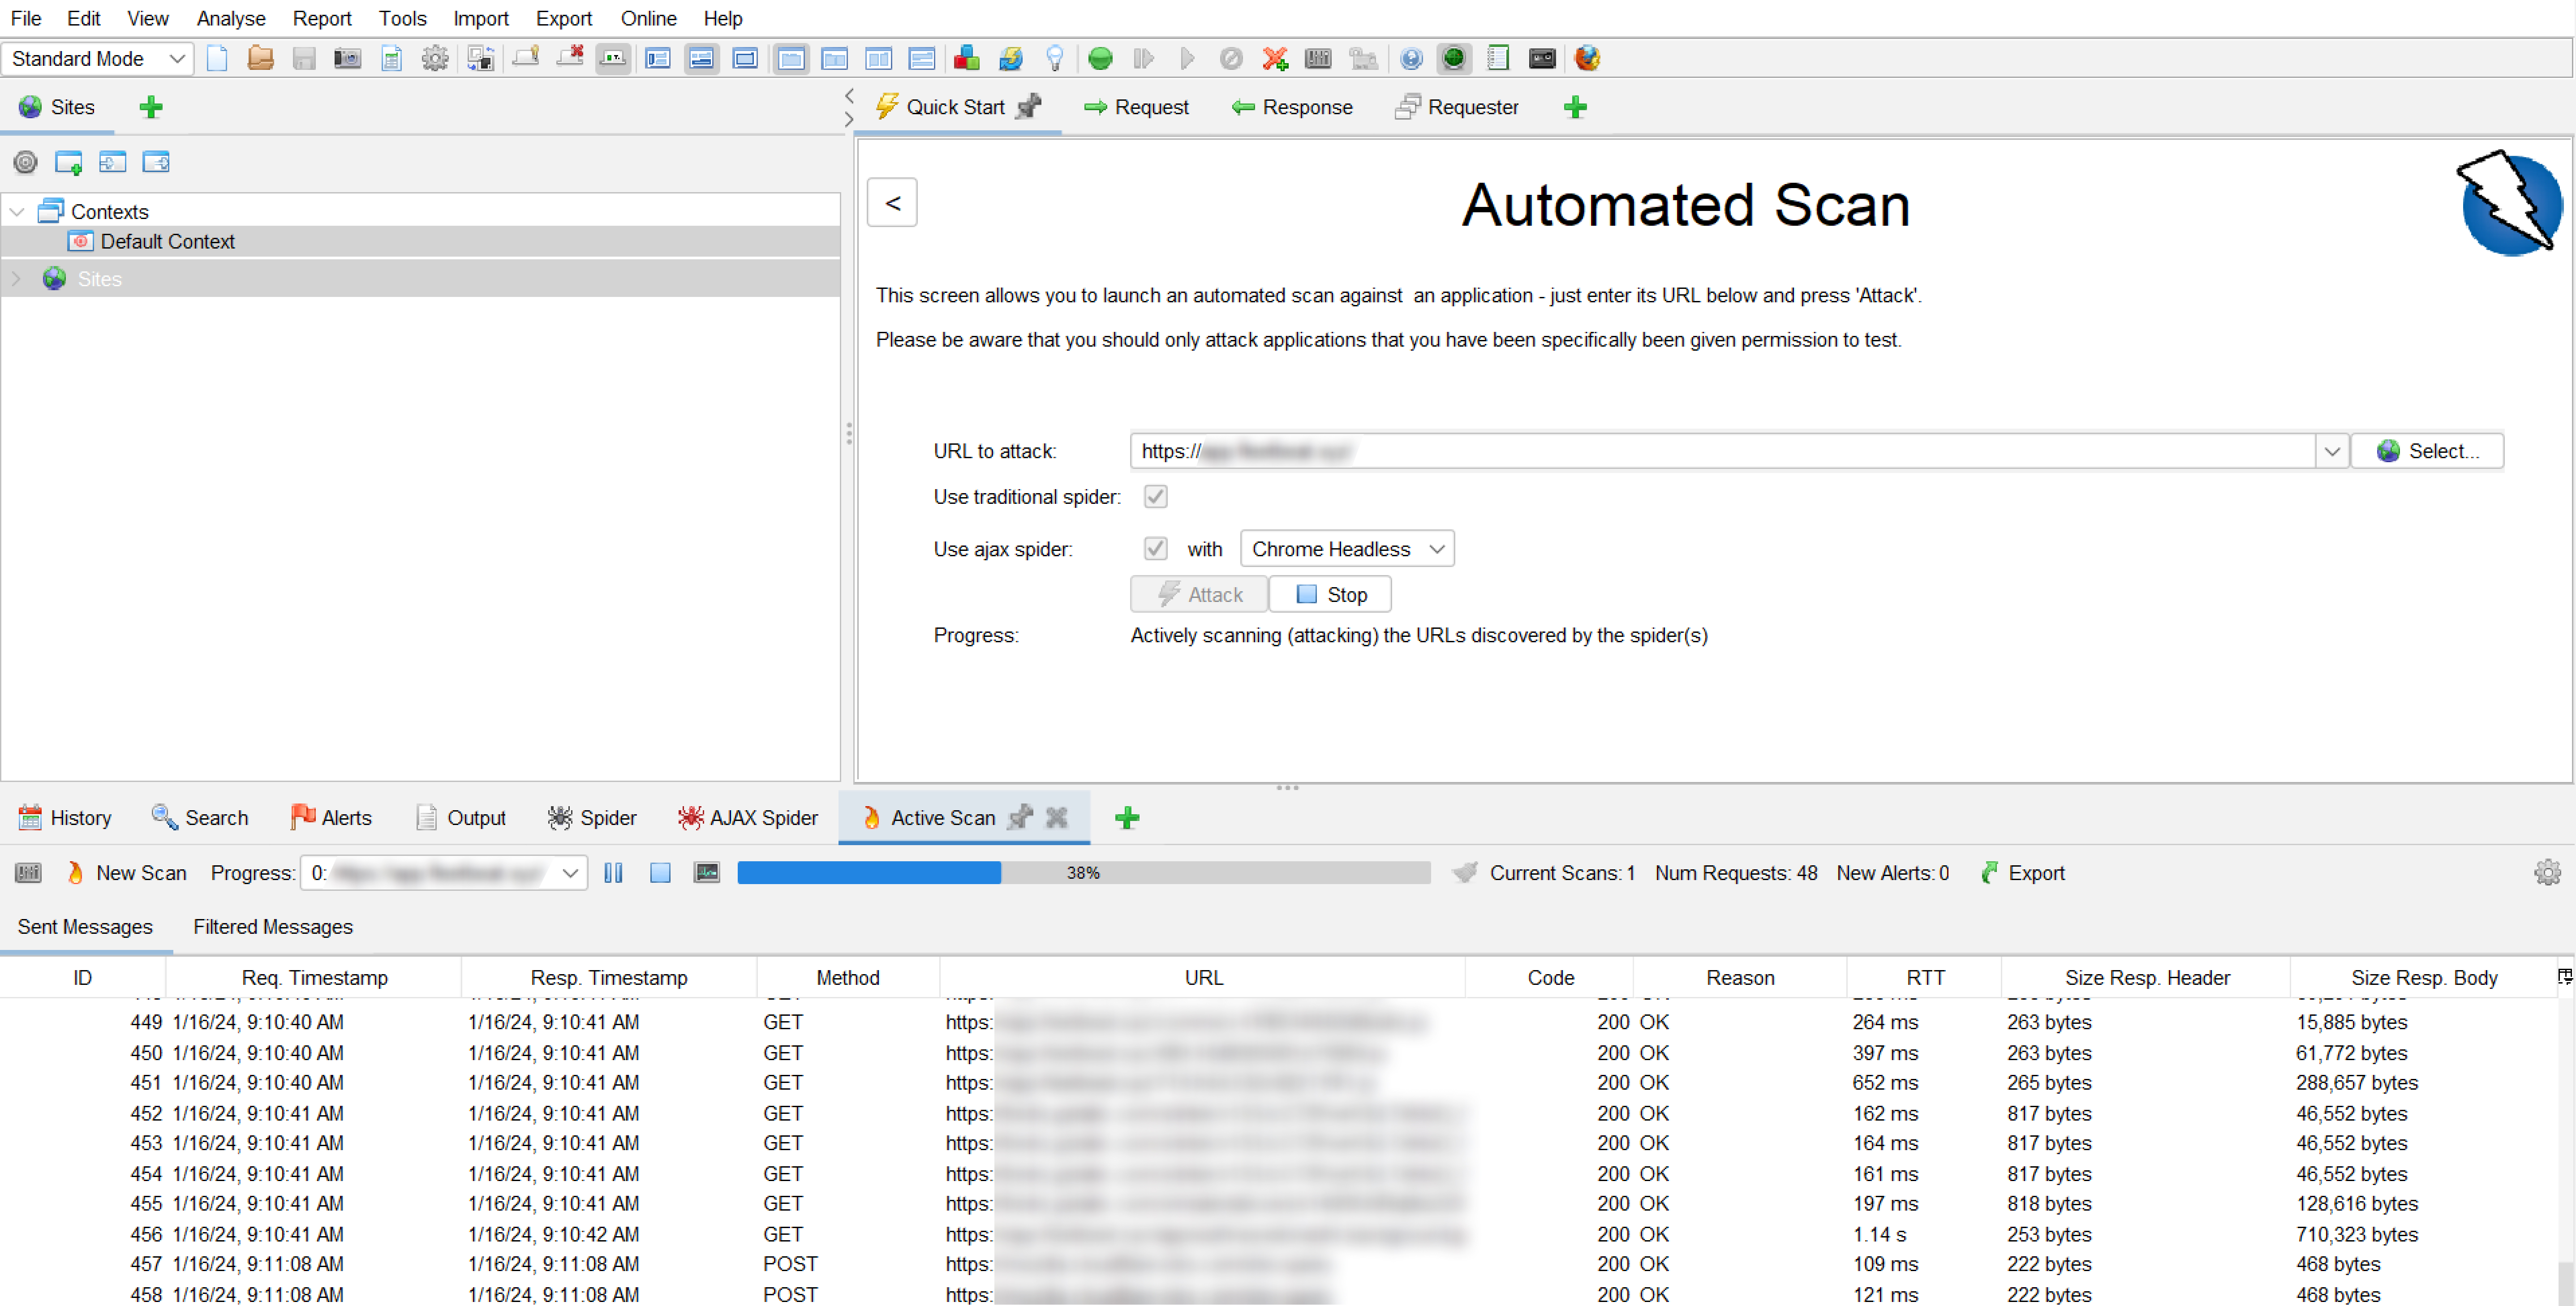
Task: Toggle Use ajax spider checkbox
Action: [x=1155, y=549]
